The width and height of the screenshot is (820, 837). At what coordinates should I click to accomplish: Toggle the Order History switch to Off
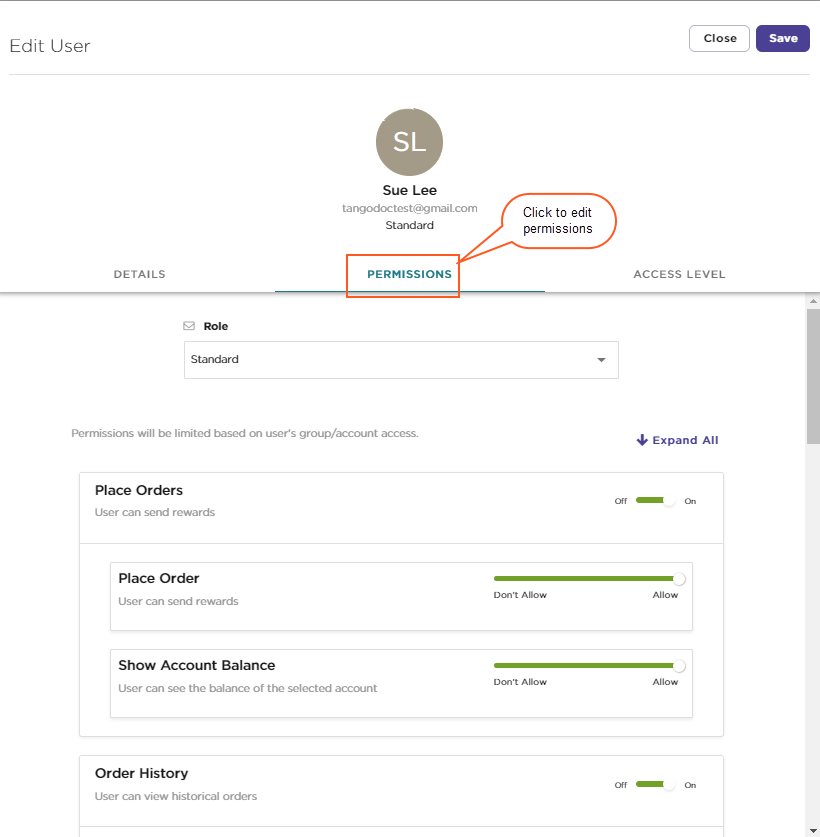pos(657,784)
